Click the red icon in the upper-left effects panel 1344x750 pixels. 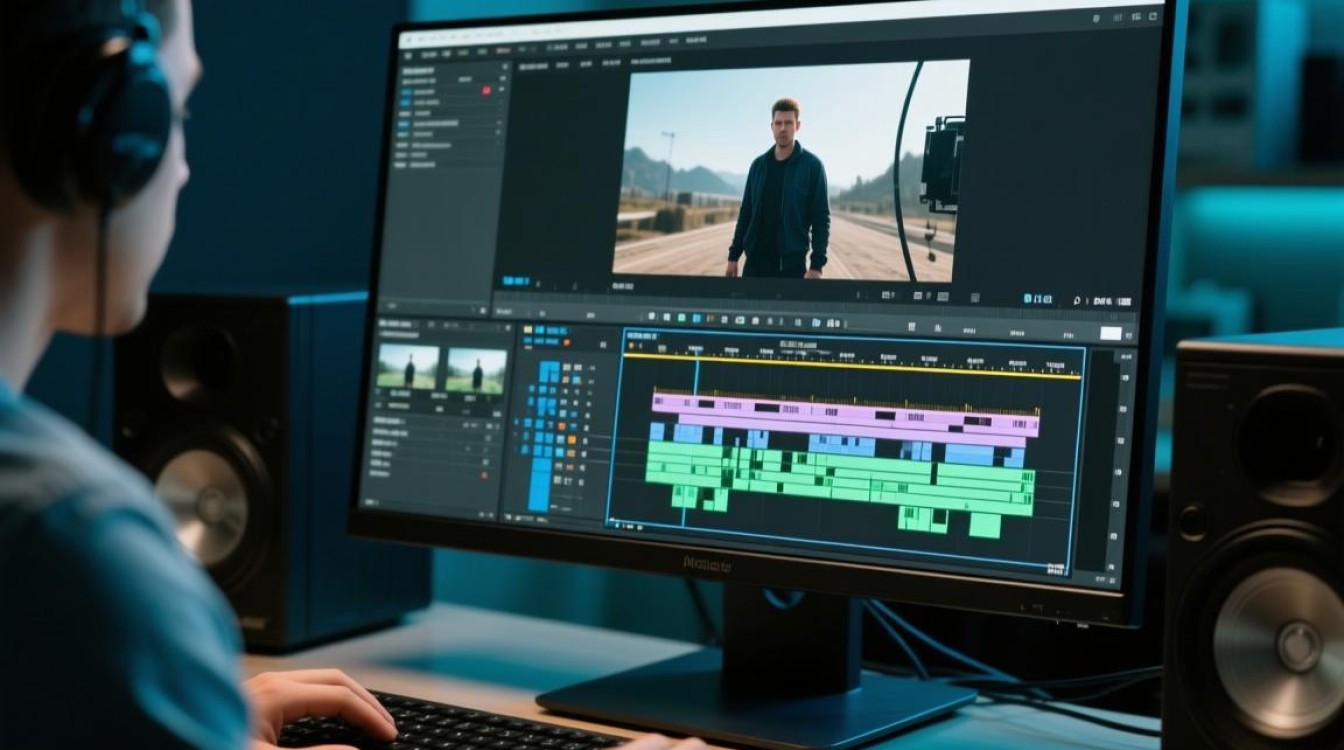(x=486, y=90)
